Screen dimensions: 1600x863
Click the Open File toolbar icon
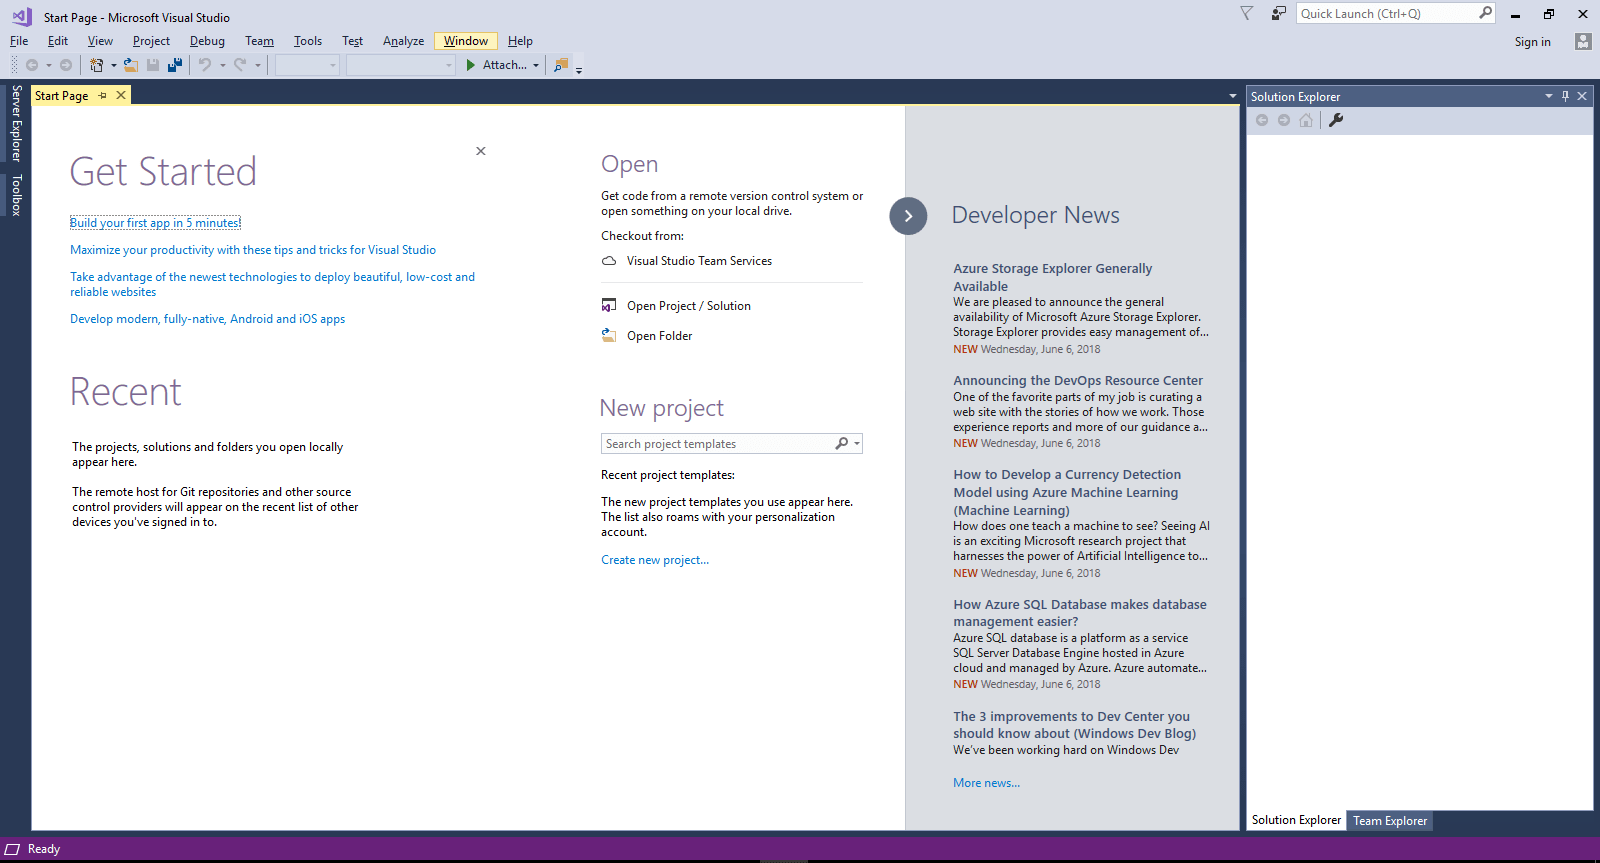pos(130,65)
